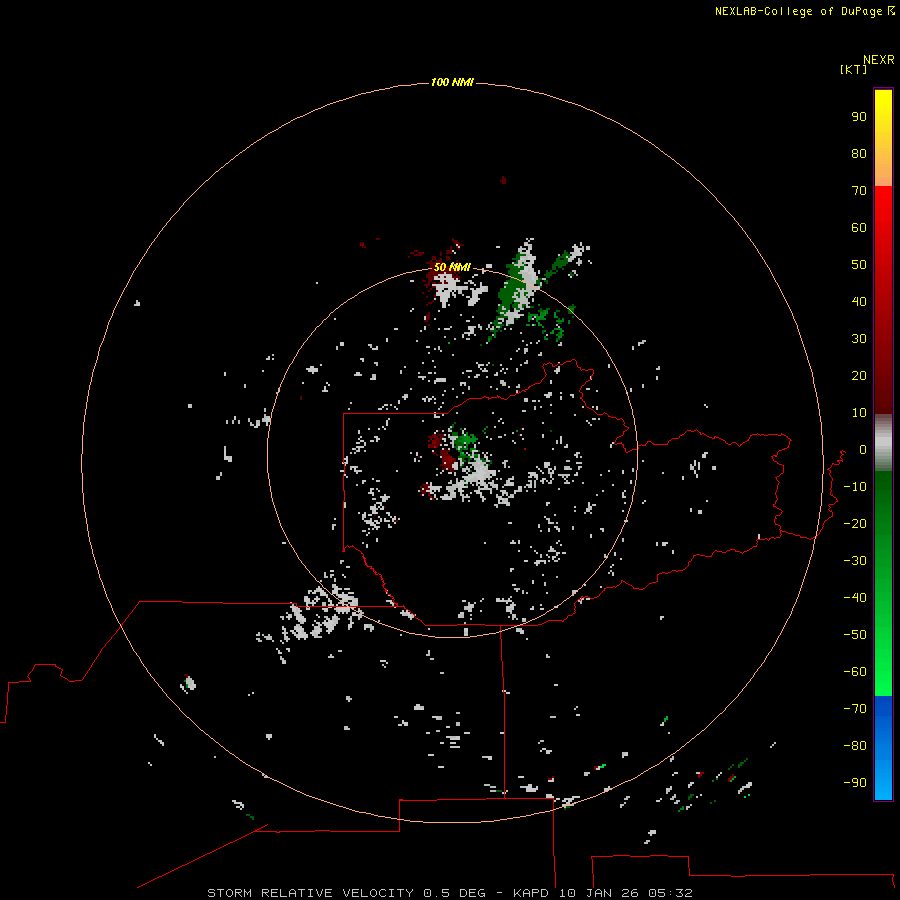
Task: Click the STORM RELATIVE VELOCITY title text
Action: [311, 893]
